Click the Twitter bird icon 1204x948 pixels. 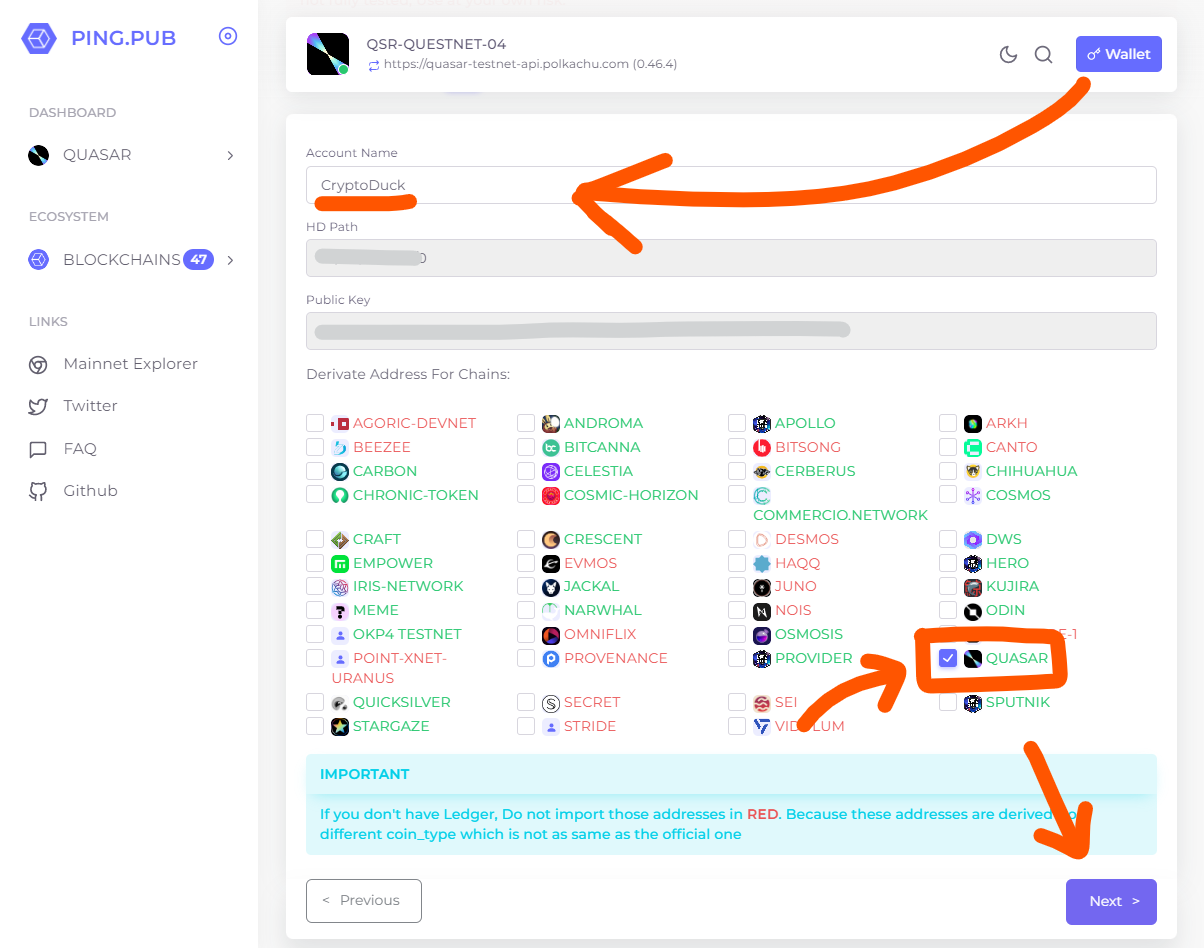point(38,407)
